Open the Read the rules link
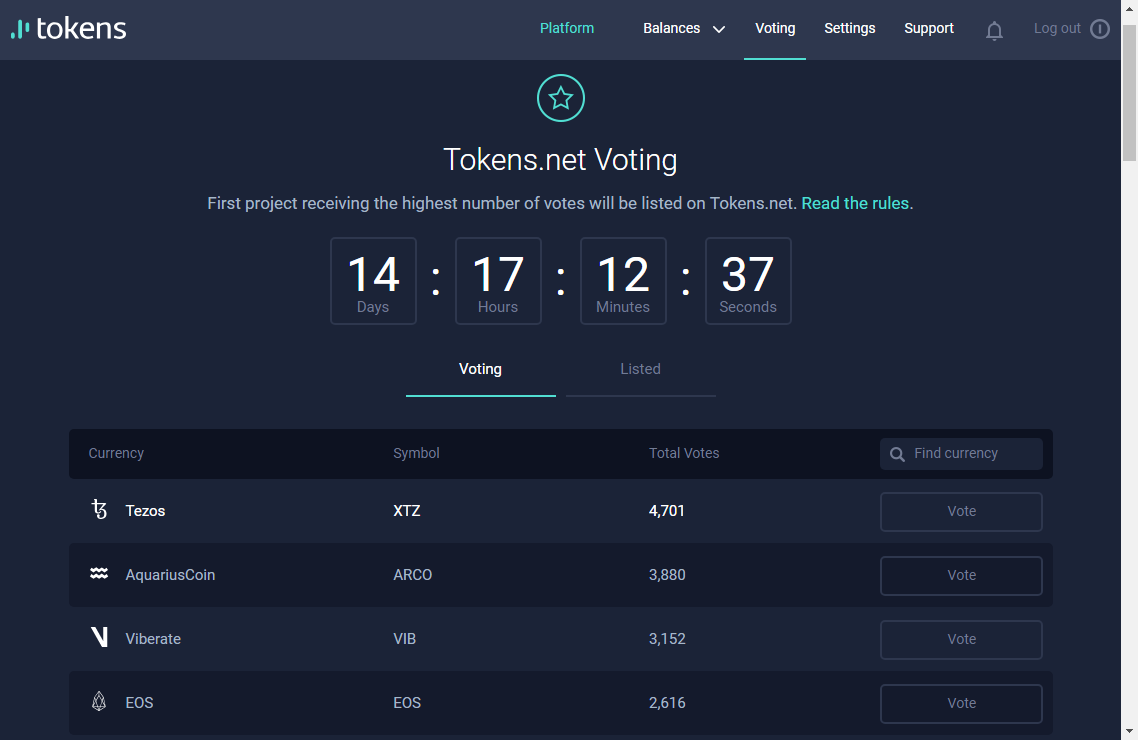The width and height of the screenshot is (1138, 740). 855,203
